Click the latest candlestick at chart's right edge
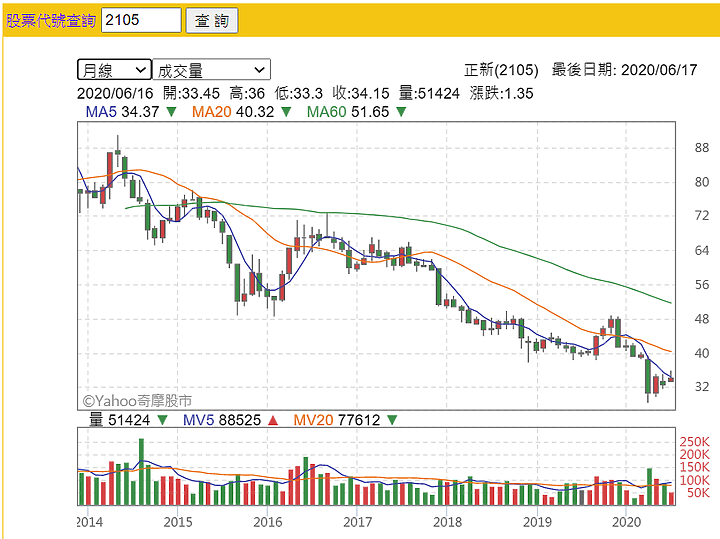This screenshot has width=720, height=539. (671, 377)
